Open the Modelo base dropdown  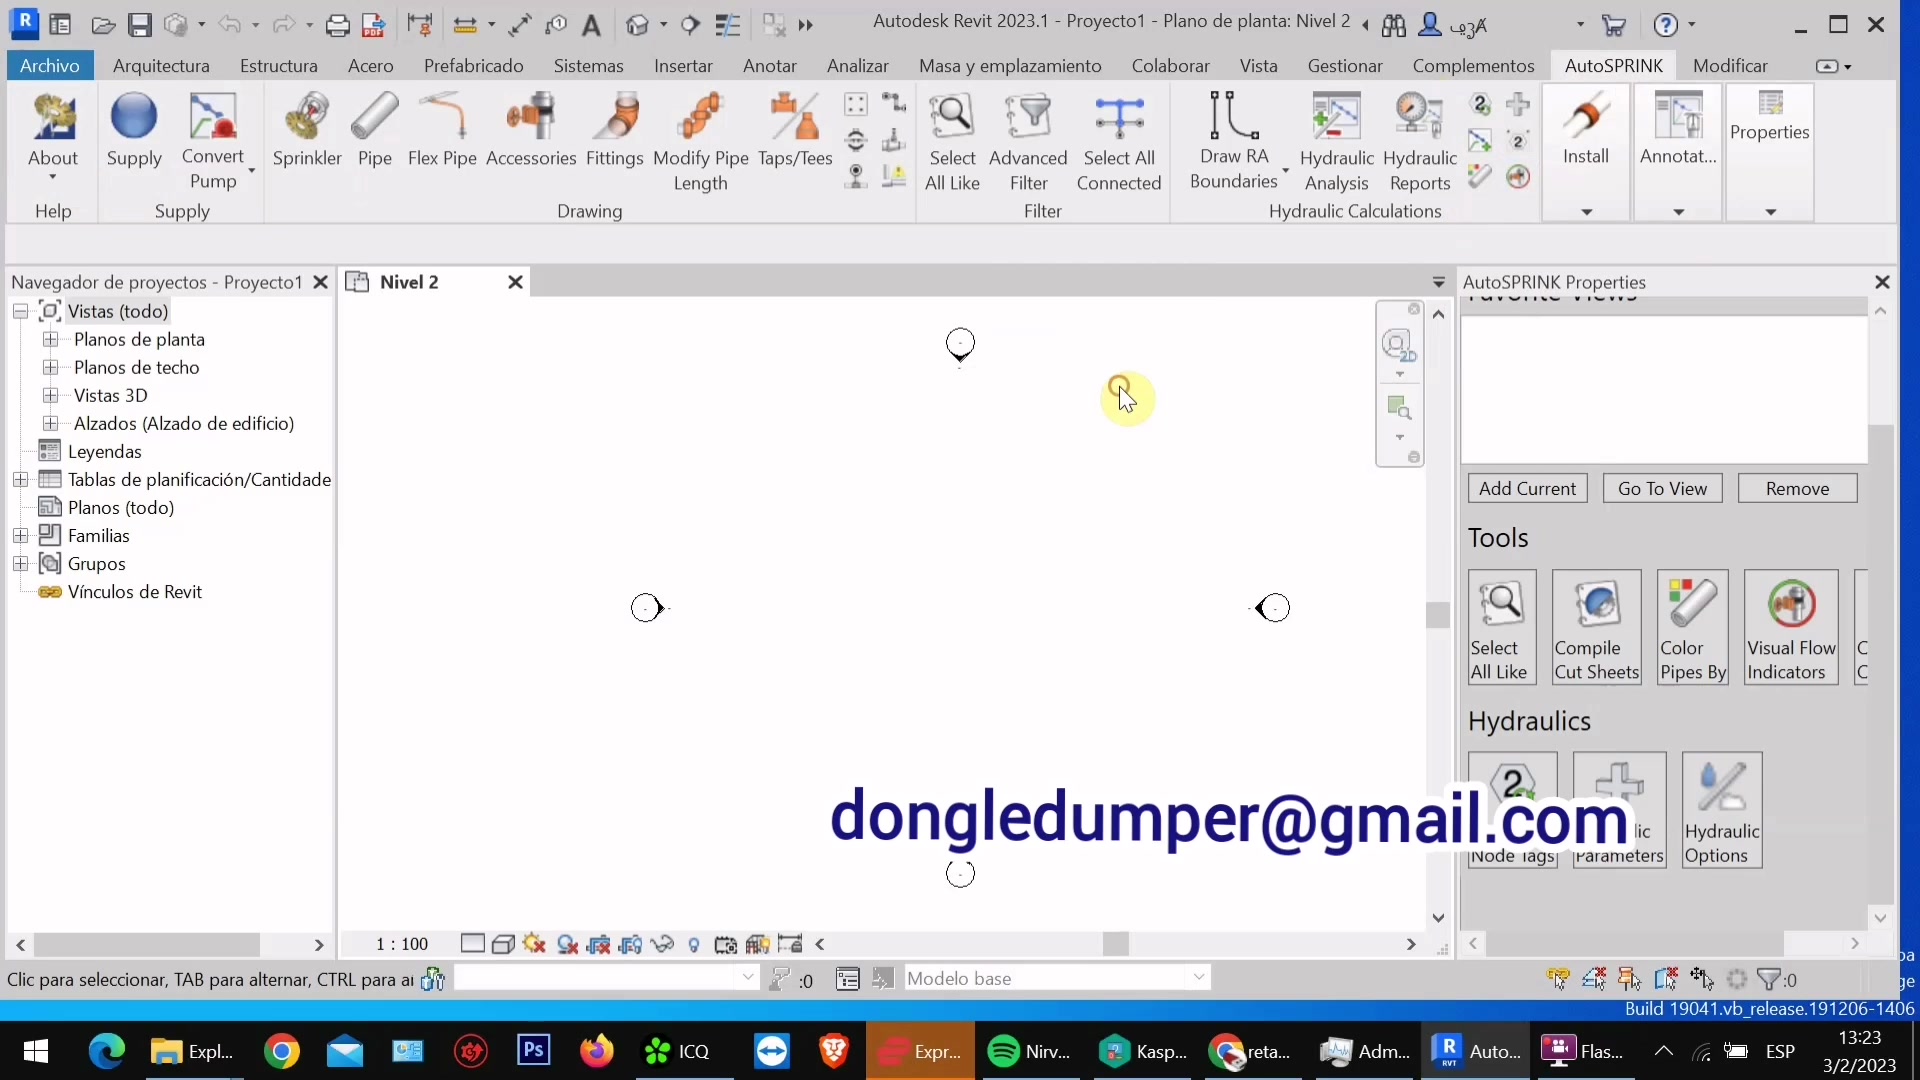click(x=1199, y=978)
